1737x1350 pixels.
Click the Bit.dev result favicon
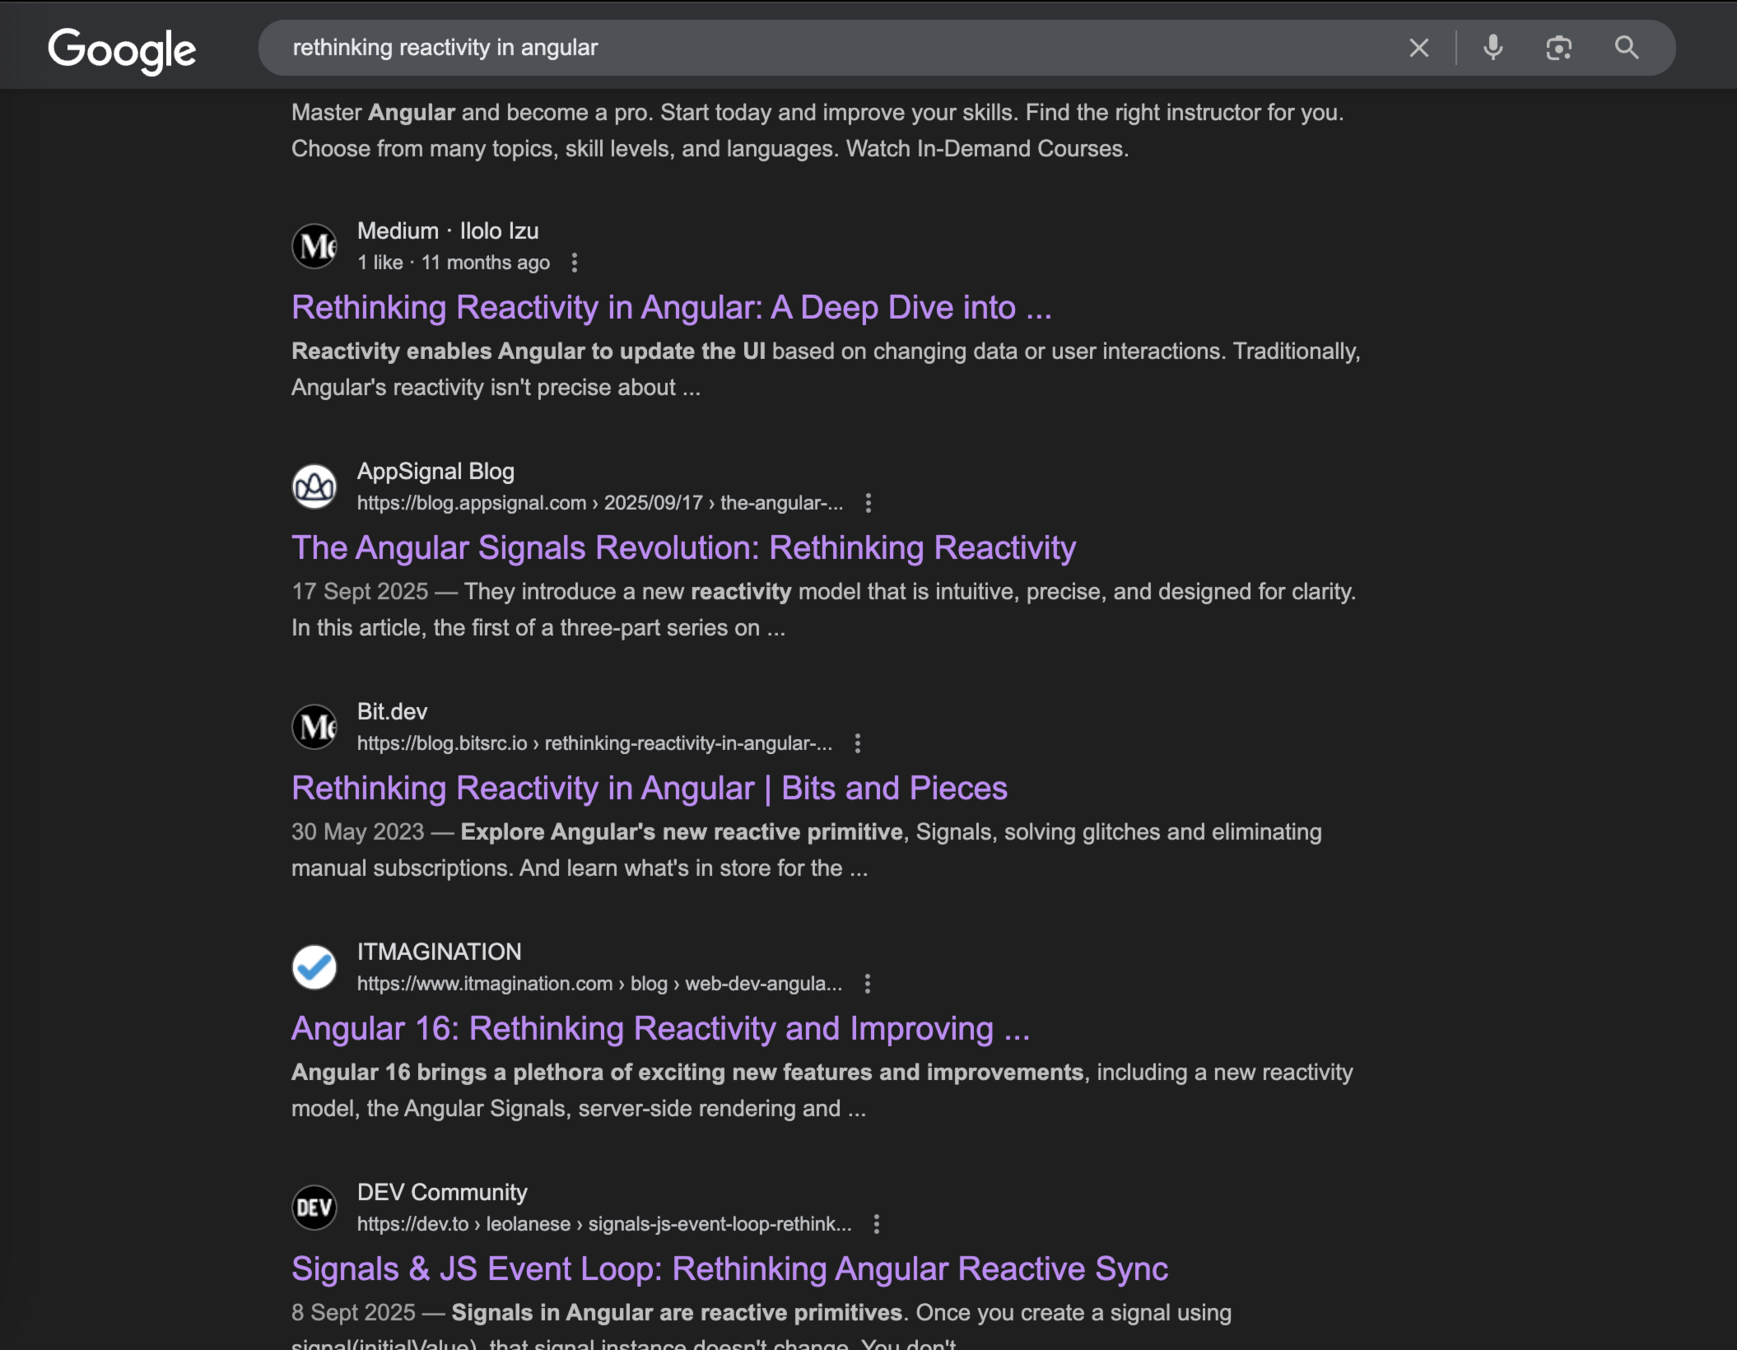pos(314,727)
